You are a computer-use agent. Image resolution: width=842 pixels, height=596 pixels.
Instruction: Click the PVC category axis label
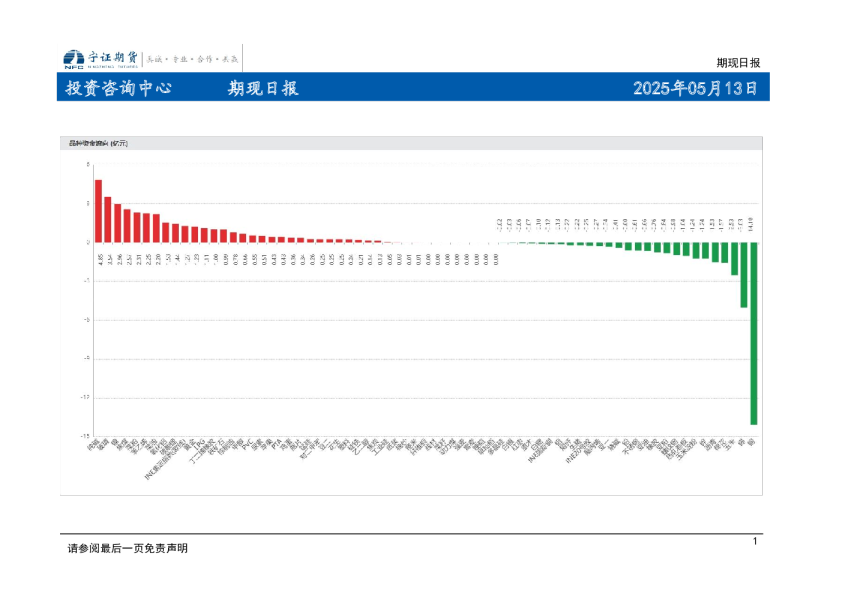(x=247, y=445)
